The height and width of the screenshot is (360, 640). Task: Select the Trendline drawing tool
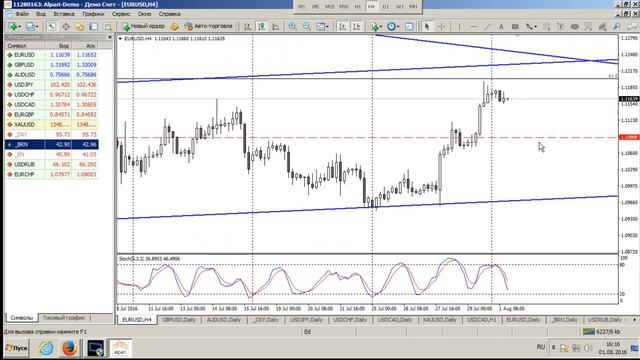487,27
